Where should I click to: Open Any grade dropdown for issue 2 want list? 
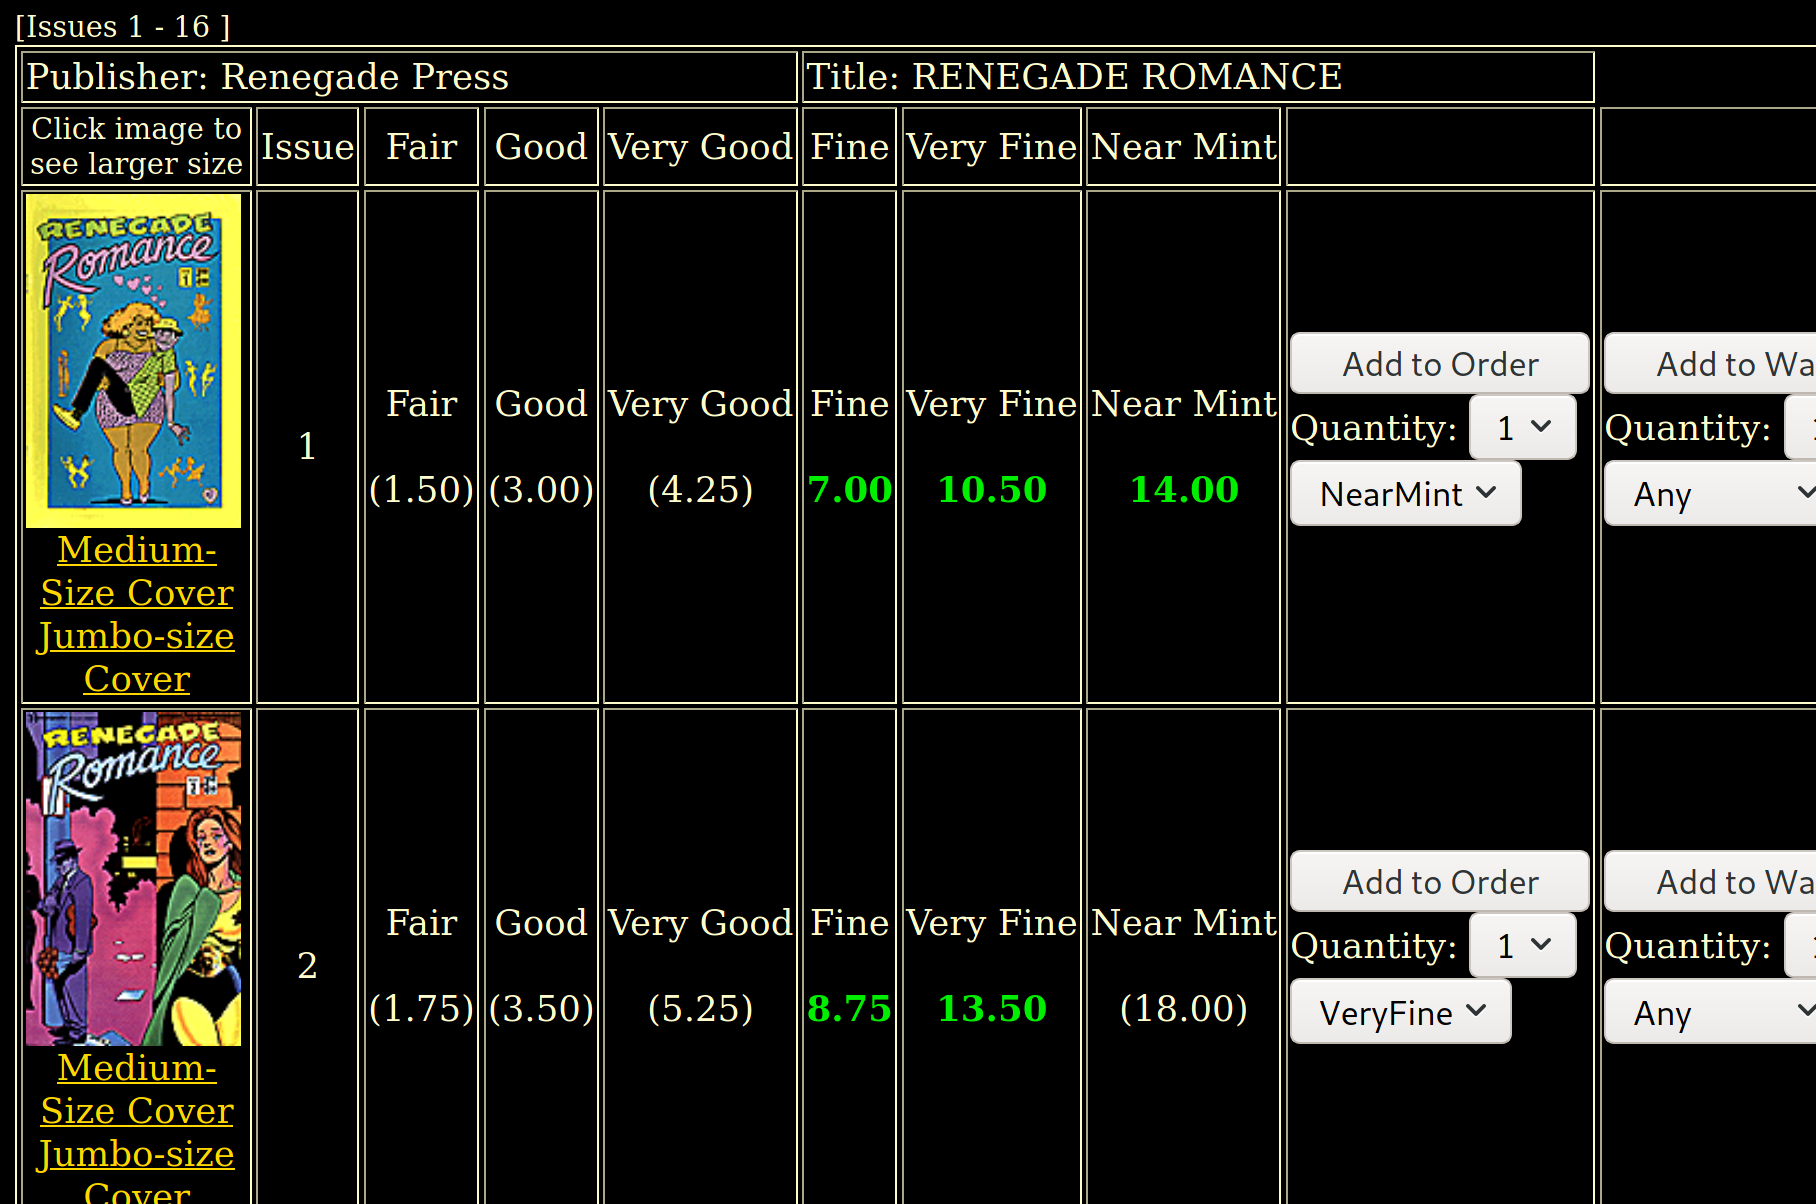tap(1710, 1012)
